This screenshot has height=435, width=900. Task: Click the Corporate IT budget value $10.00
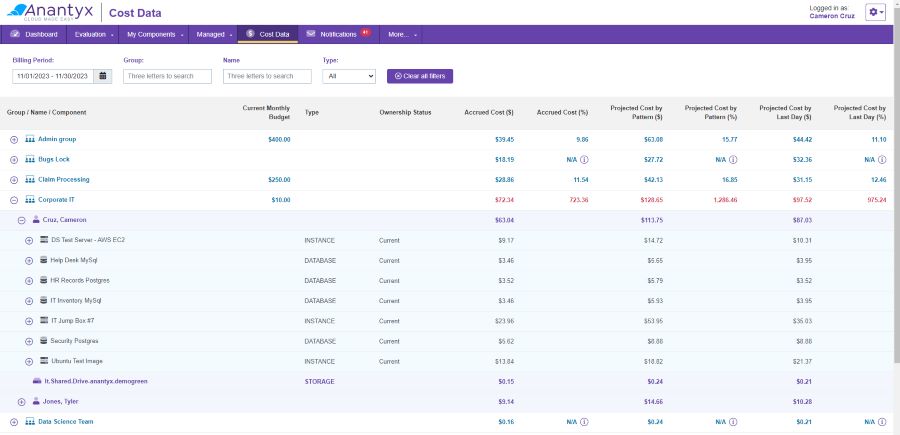point(281,200)
